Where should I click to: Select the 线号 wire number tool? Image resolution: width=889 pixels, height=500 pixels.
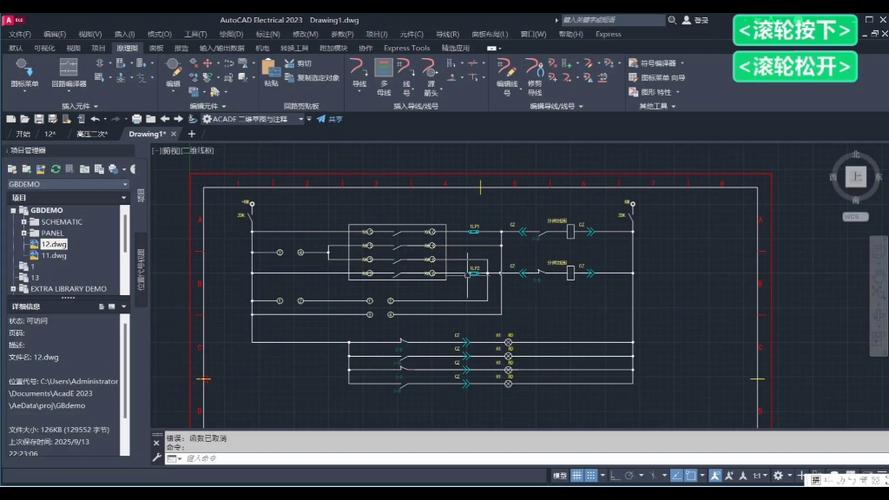pyautogui.click(x=406, y=77)
